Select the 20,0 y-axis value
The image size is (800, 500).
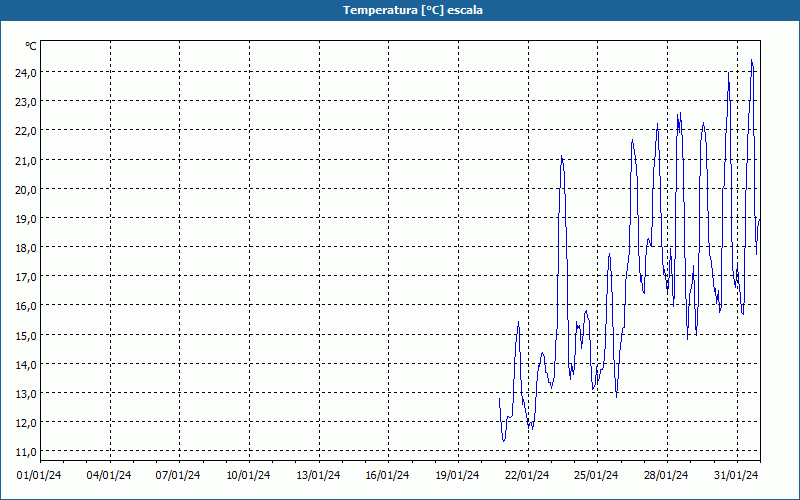pyautogui.click(x=26, y=189)
